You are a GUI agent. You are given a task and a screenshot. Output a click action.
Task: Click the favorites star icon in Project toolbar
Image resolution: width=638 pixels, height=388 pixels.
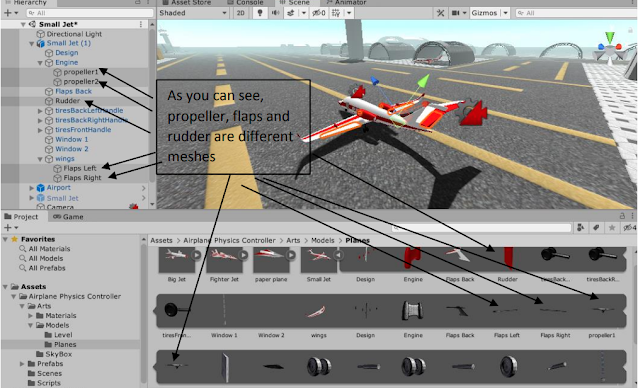pos(612,228)
